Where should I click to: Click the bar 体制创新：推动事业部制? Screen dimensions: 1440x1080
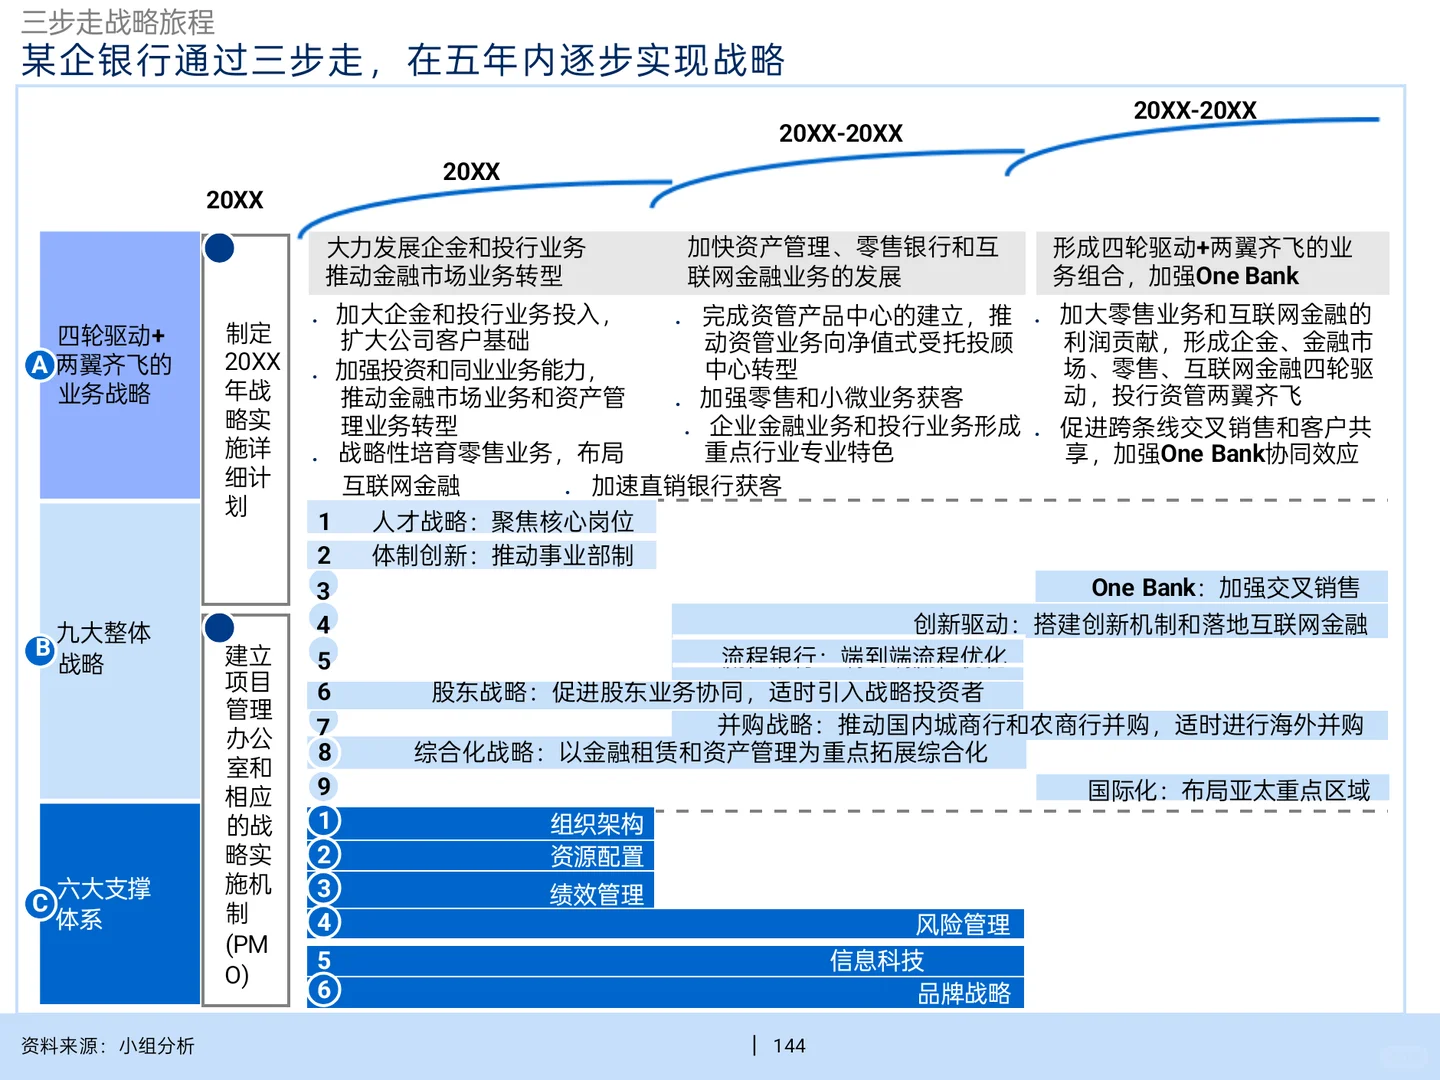coord(481,555)
